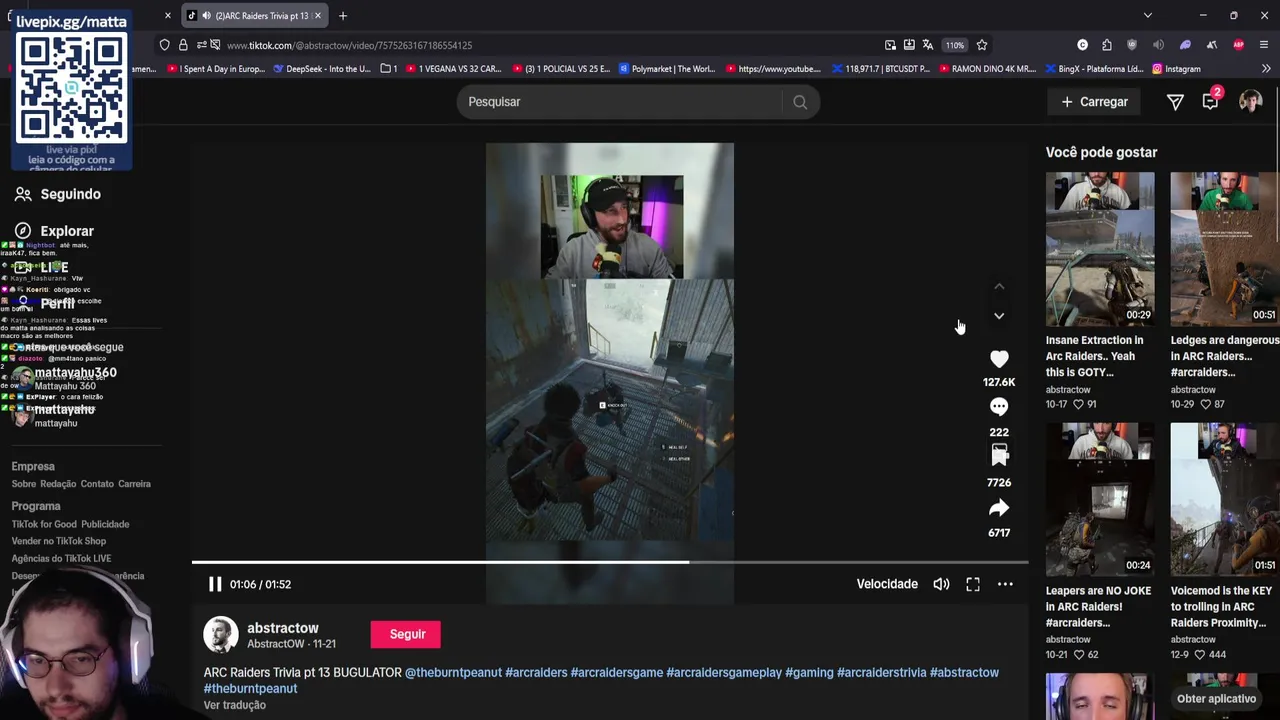
Task: Open Leapers are NO JOKE video thumbnail
Action: [x=1100, y=499]
